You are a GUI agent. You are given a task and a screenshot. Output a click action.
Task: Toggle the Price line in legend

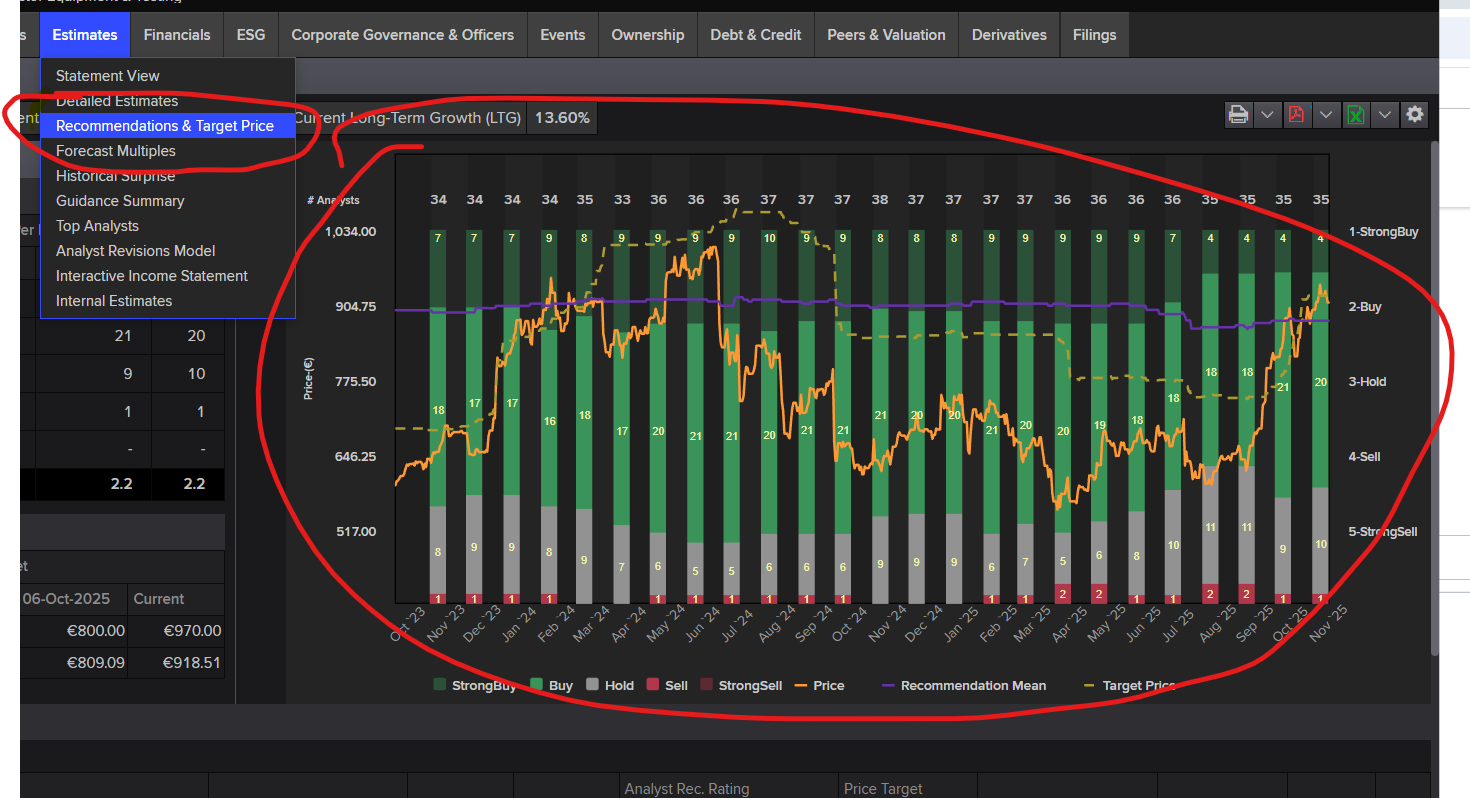pos(819,686)
